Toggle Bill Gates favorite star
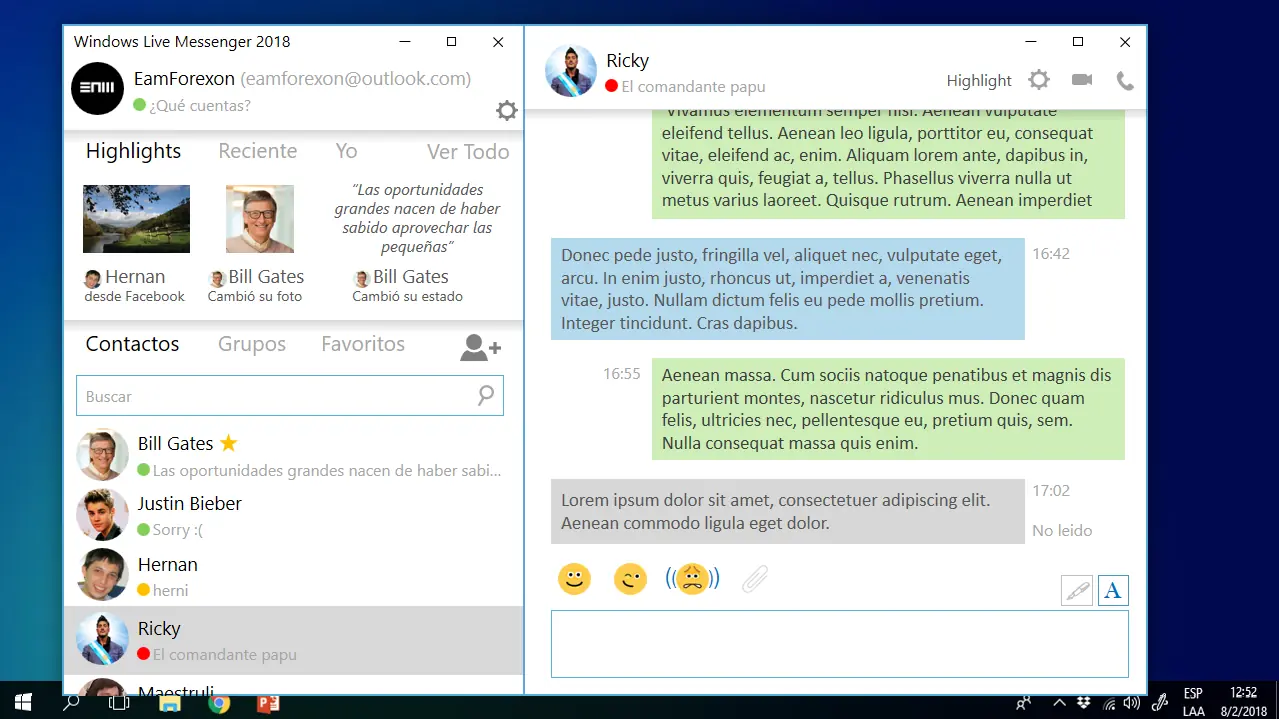Screen dimensions: 1279x719 [226, 442]
